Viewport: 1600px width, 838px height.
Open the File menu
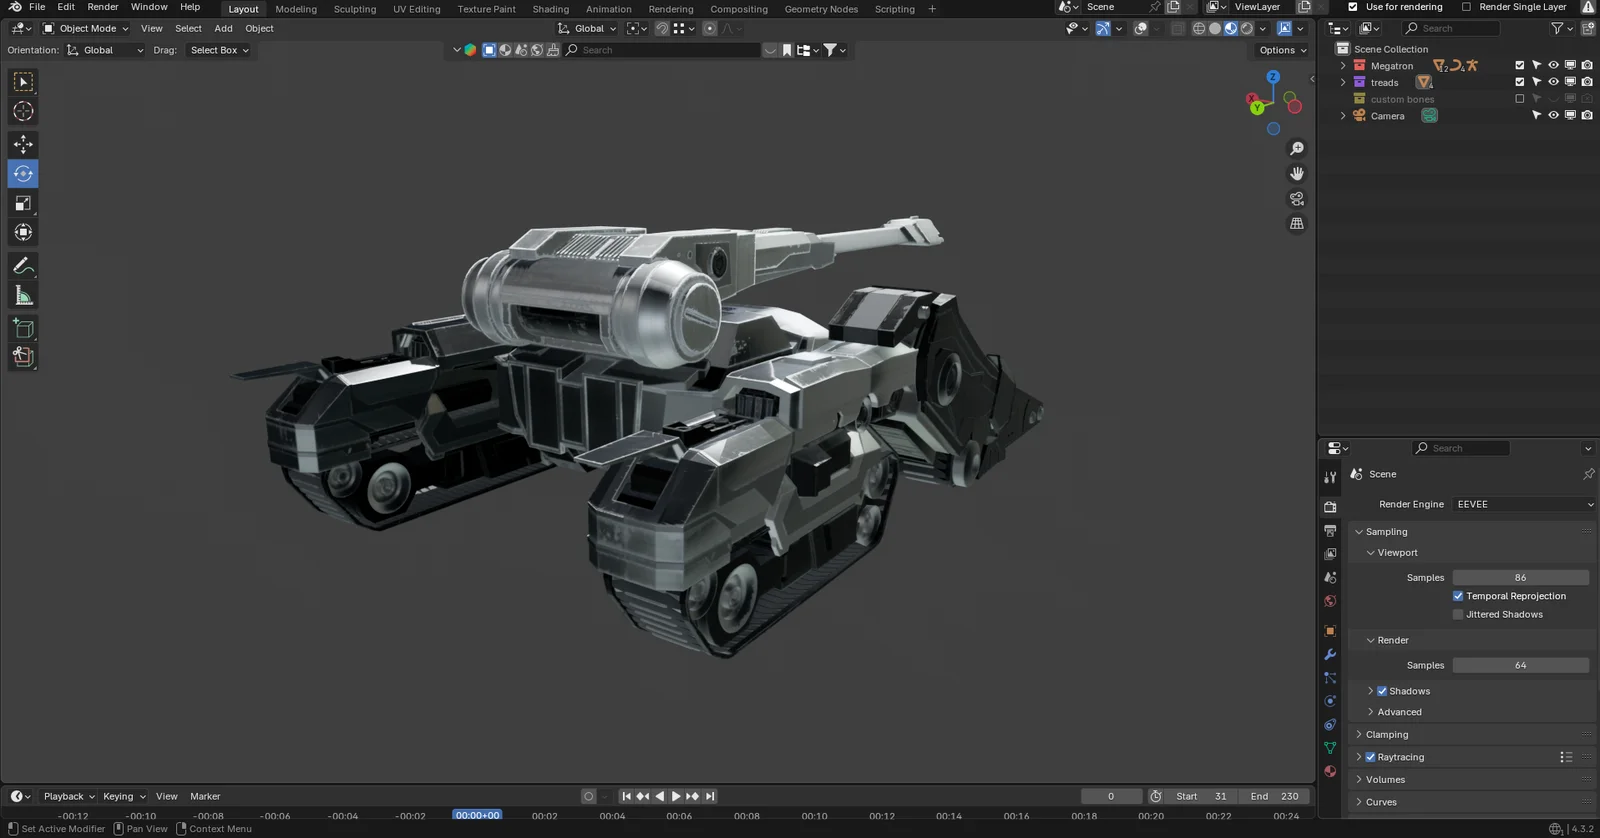37,7
